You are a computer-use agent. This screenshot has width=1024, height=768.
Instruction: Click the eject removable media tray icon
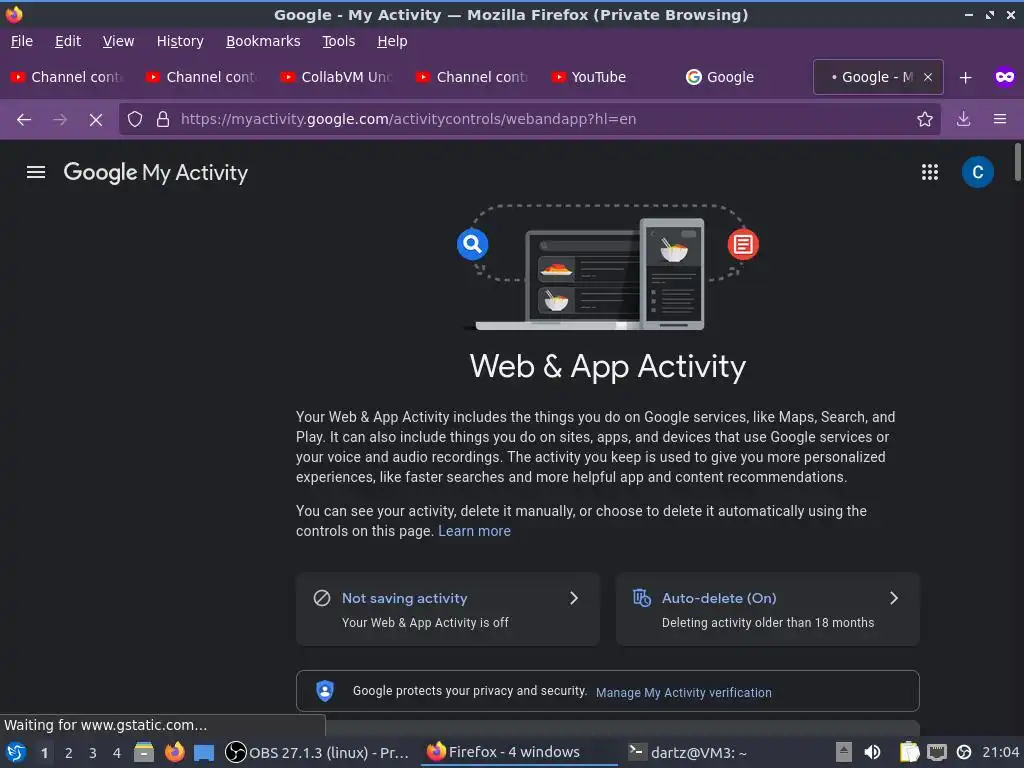tap(844, 752)
